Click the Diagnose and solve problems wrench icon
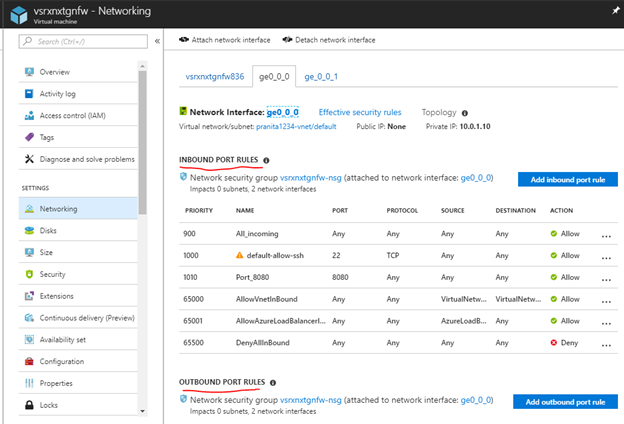 (29, 159)
